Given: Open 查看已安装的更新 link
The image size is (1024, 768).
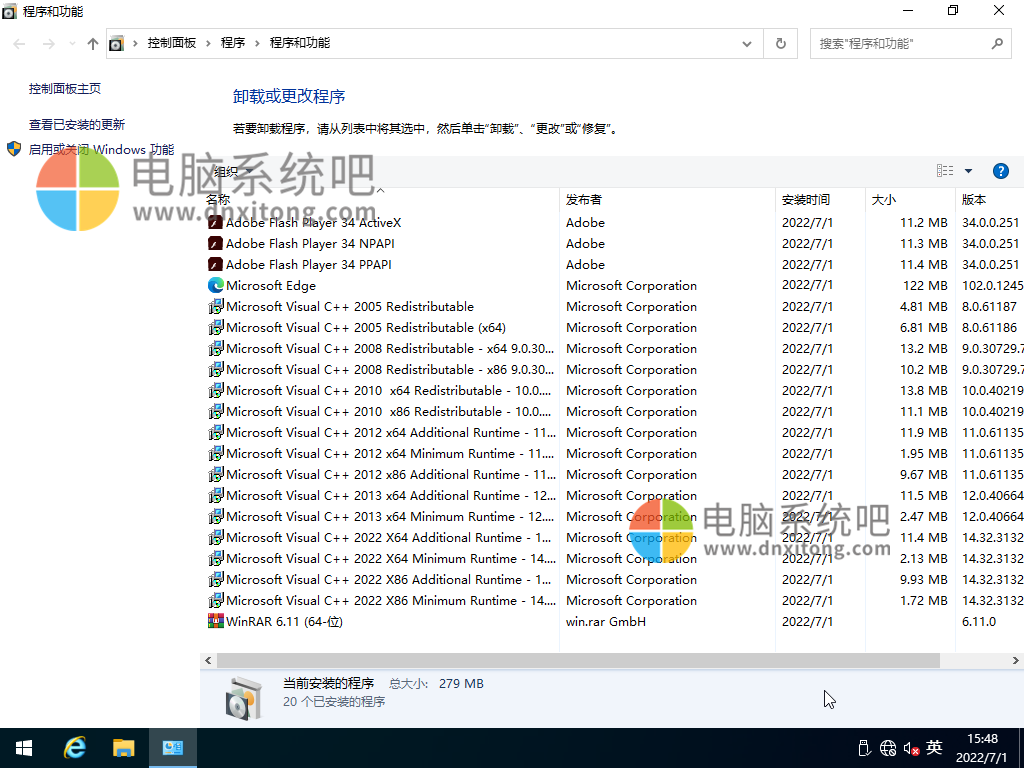Looking at the screenshot, I should (77, 125).
